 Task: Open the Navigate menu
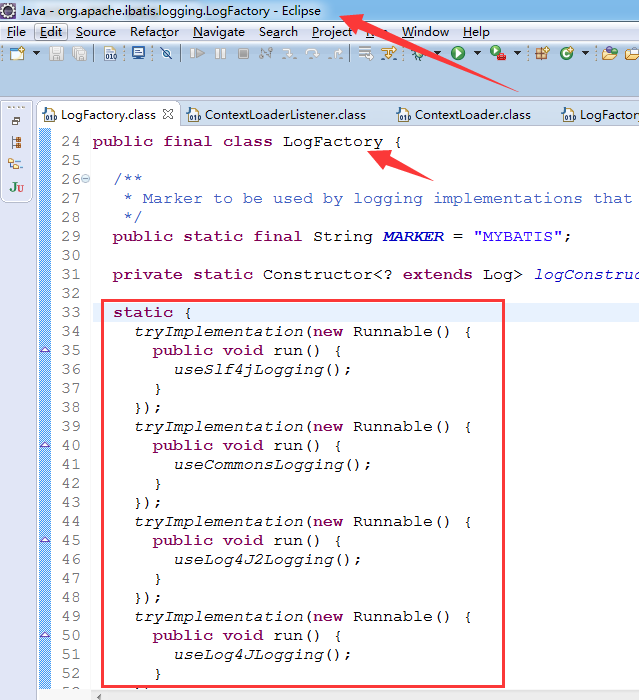click(219, 32)
